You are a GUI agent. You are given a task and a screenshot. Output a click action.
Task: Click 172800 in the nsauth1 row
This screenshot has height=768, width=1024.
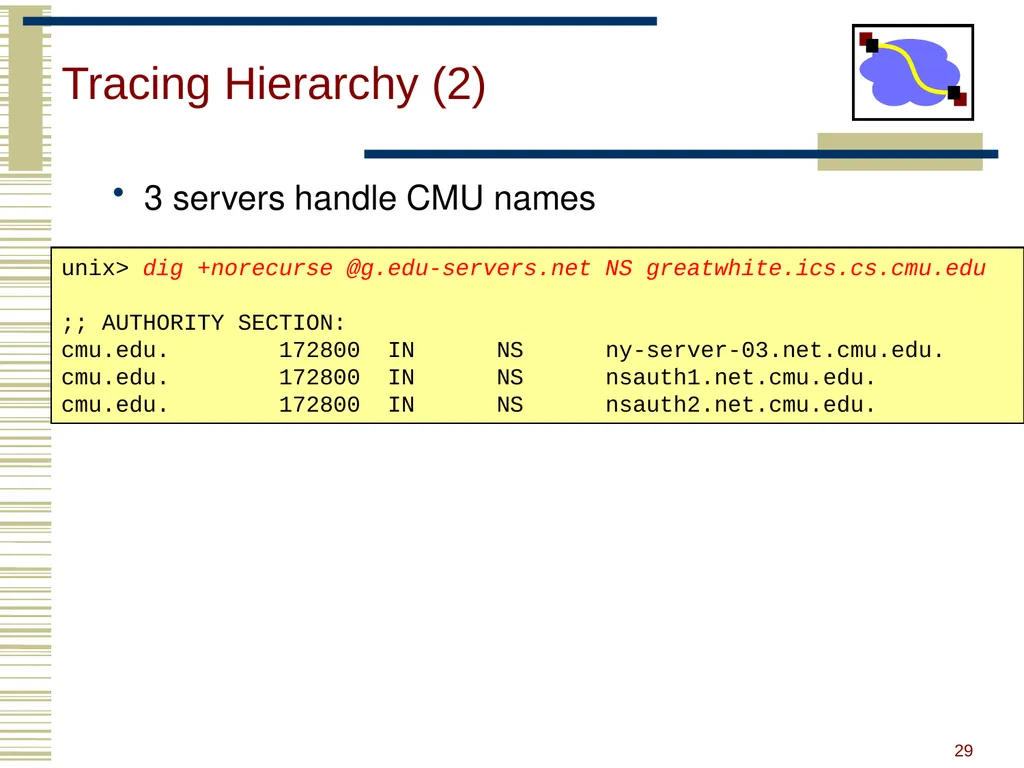point(319,377)
